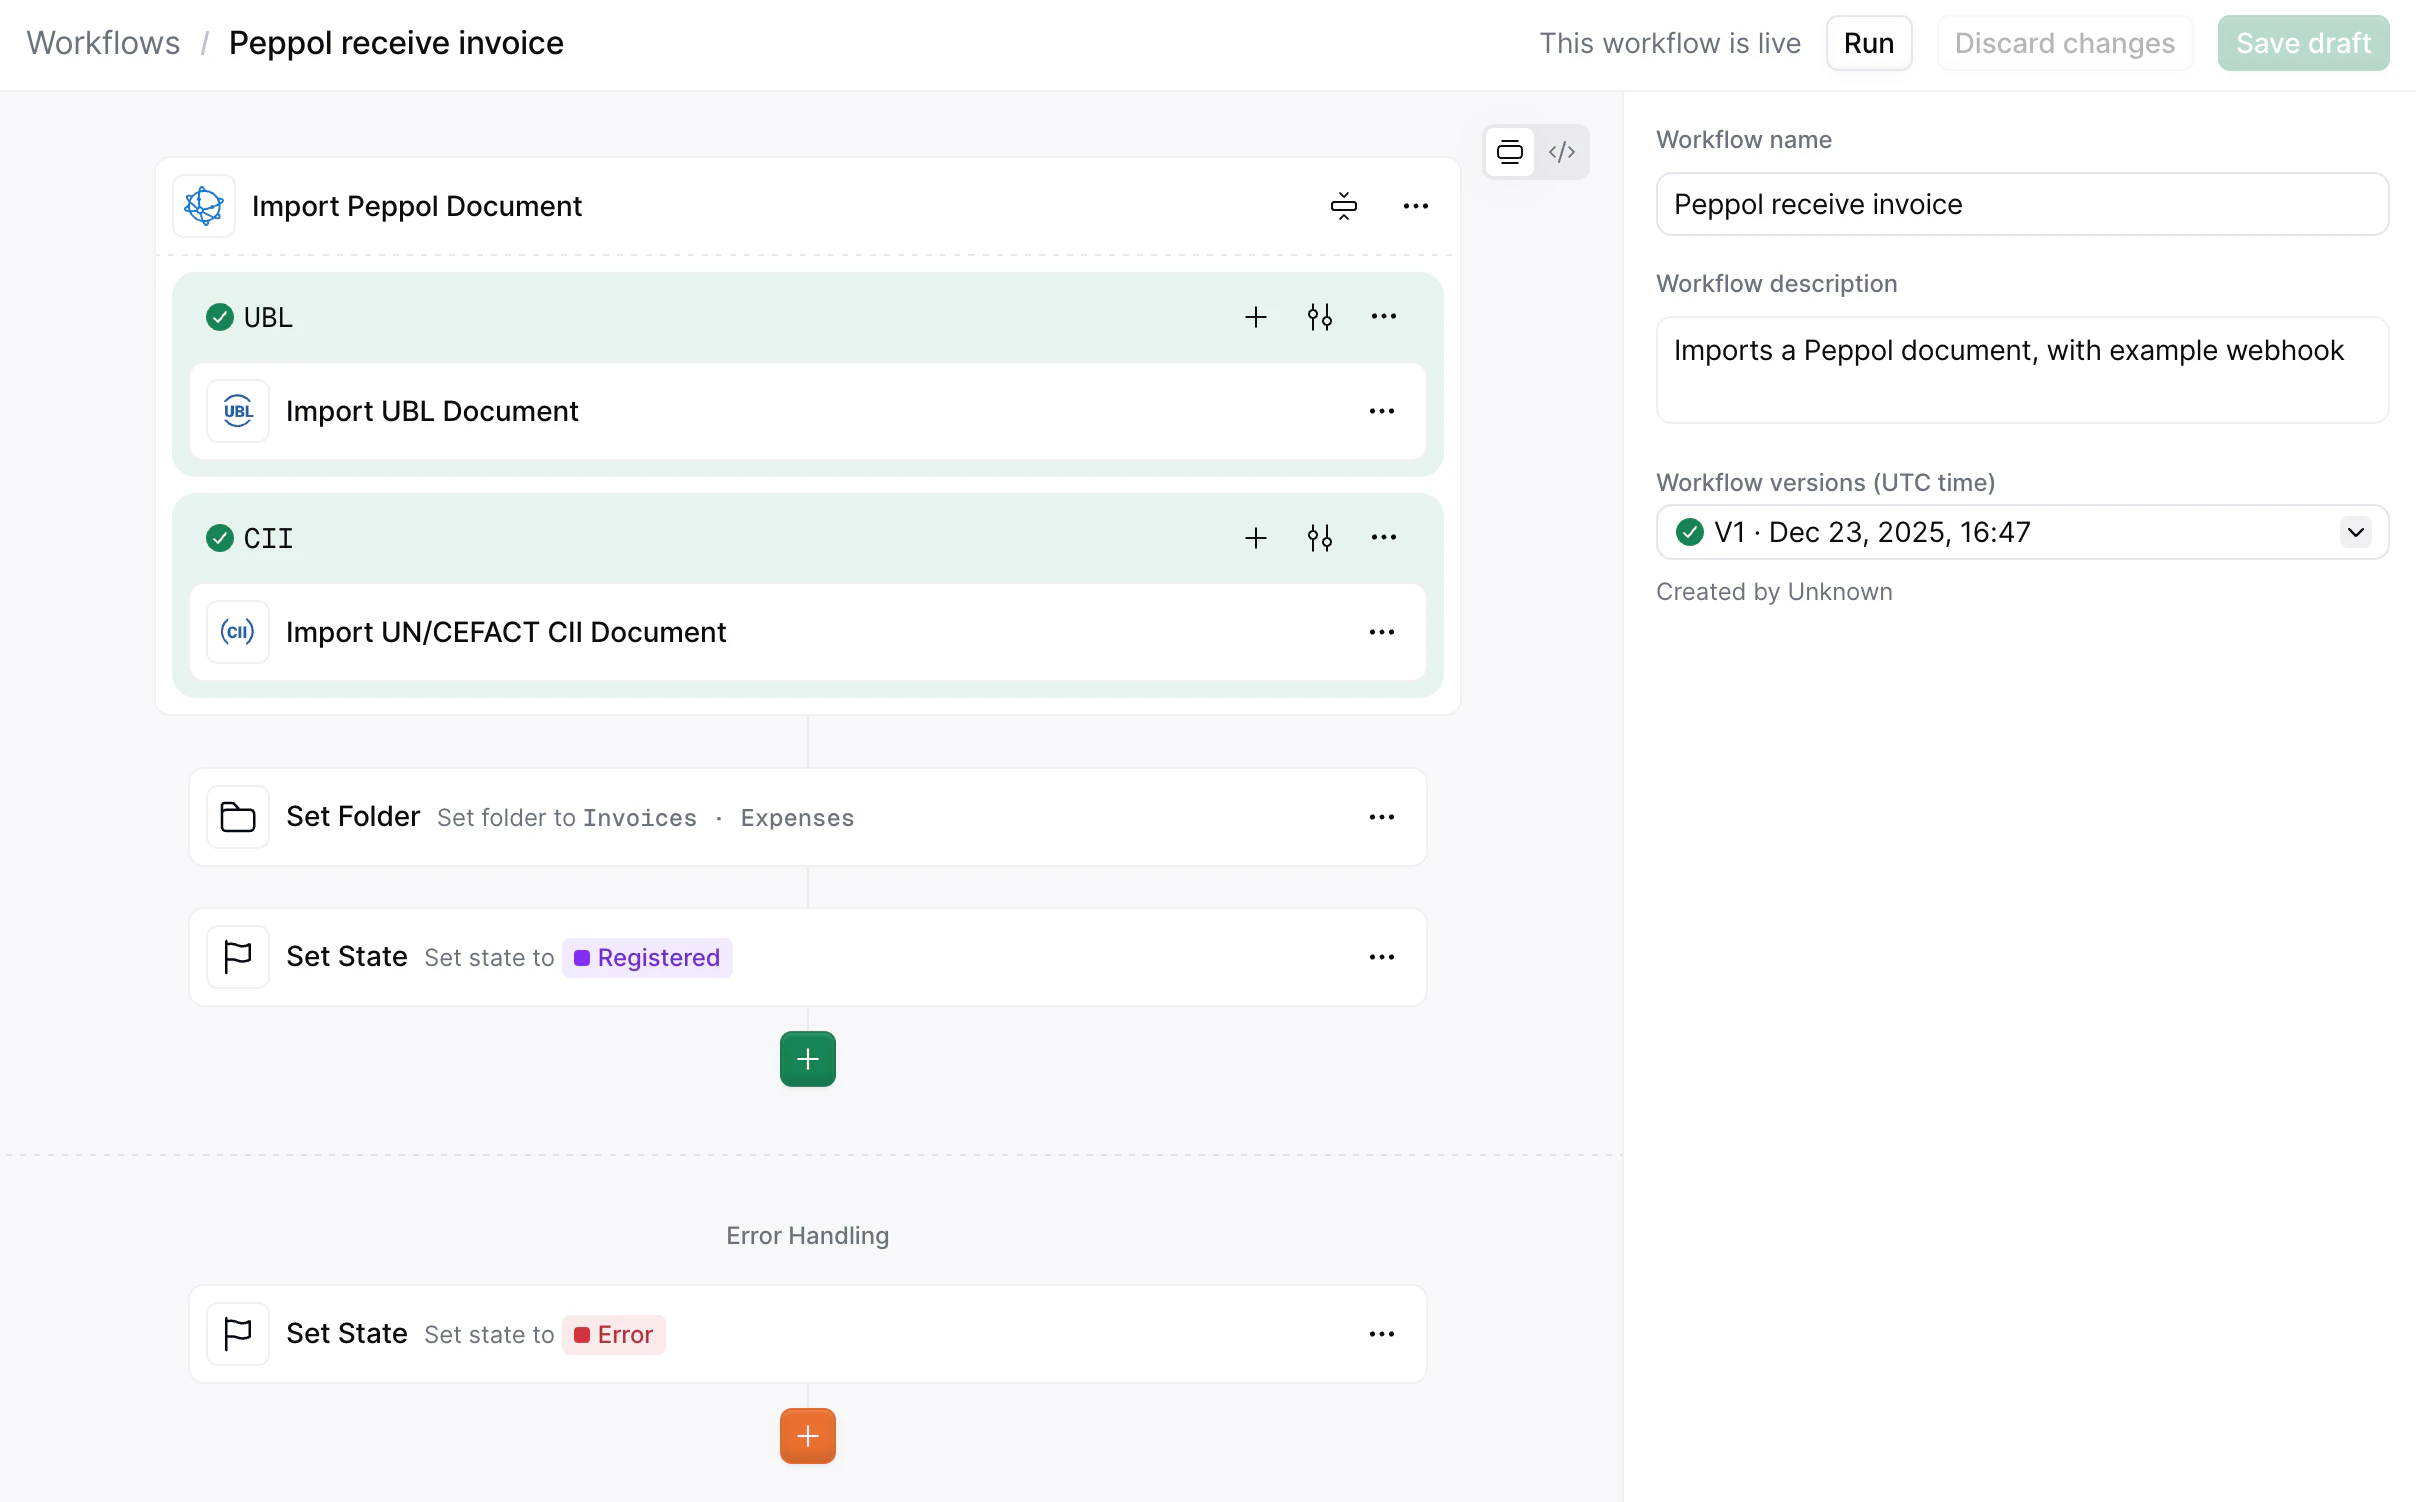Click the UBL badge on Import UBL Document
The width and height of the screenshot is (2416, 1502).
tap(238, 410)
